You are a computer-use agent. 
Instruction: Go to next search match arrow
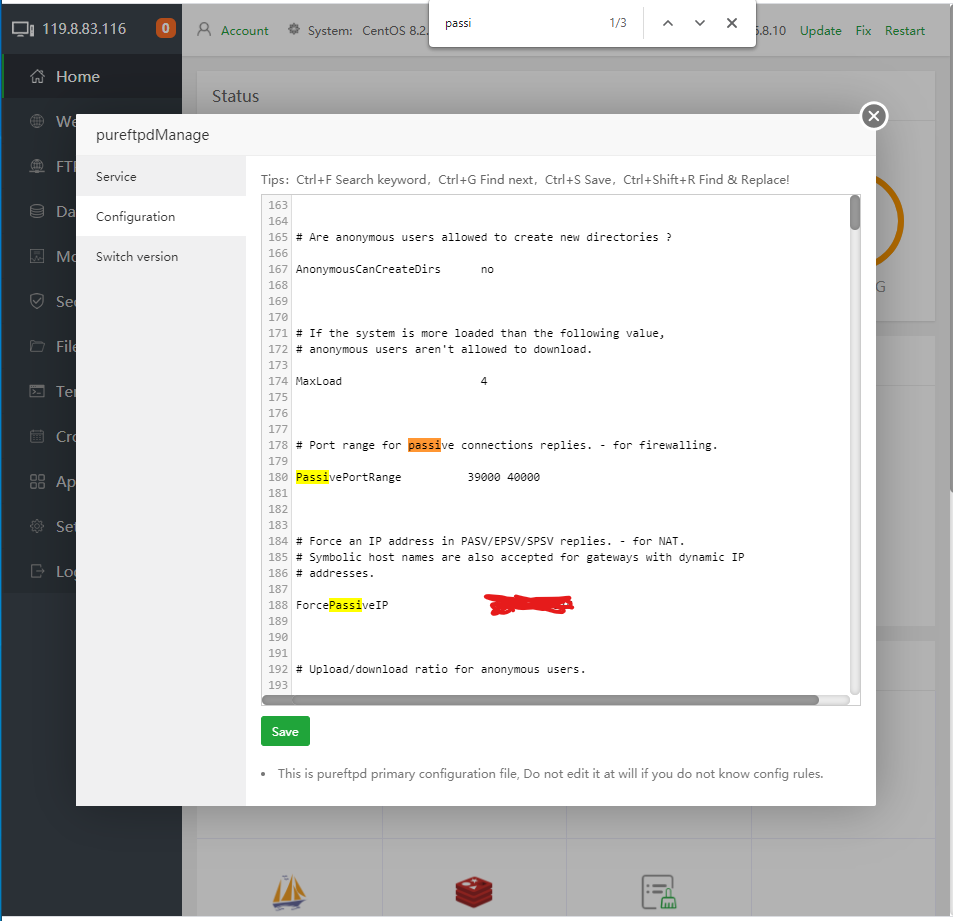pos(700,23)
